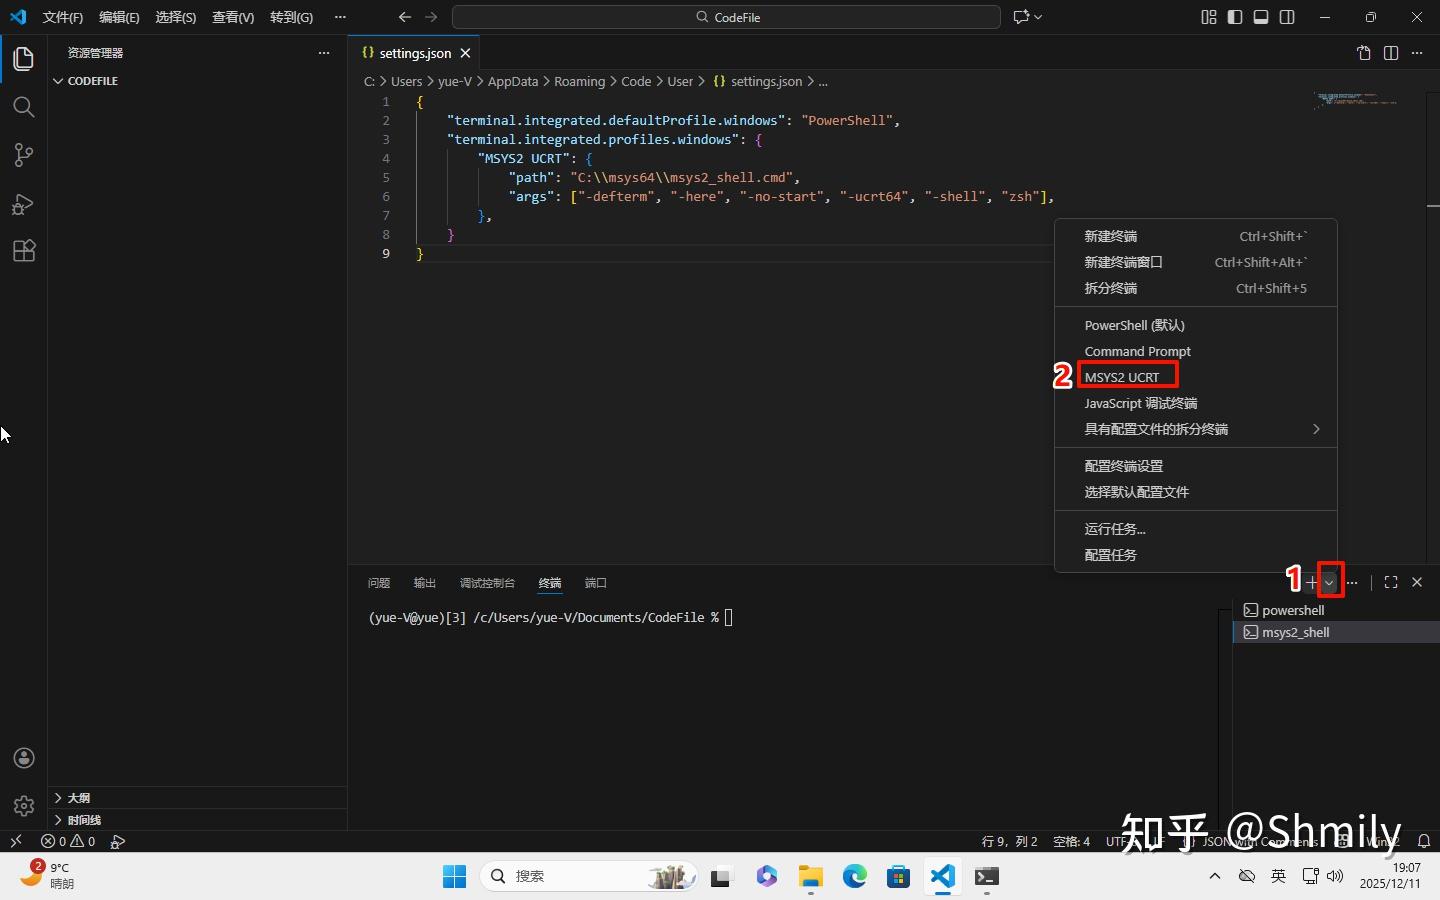Open the Copilot chat icon in title bar
The width and height of the screenshot is (1440, 900).
[1021, 17]
